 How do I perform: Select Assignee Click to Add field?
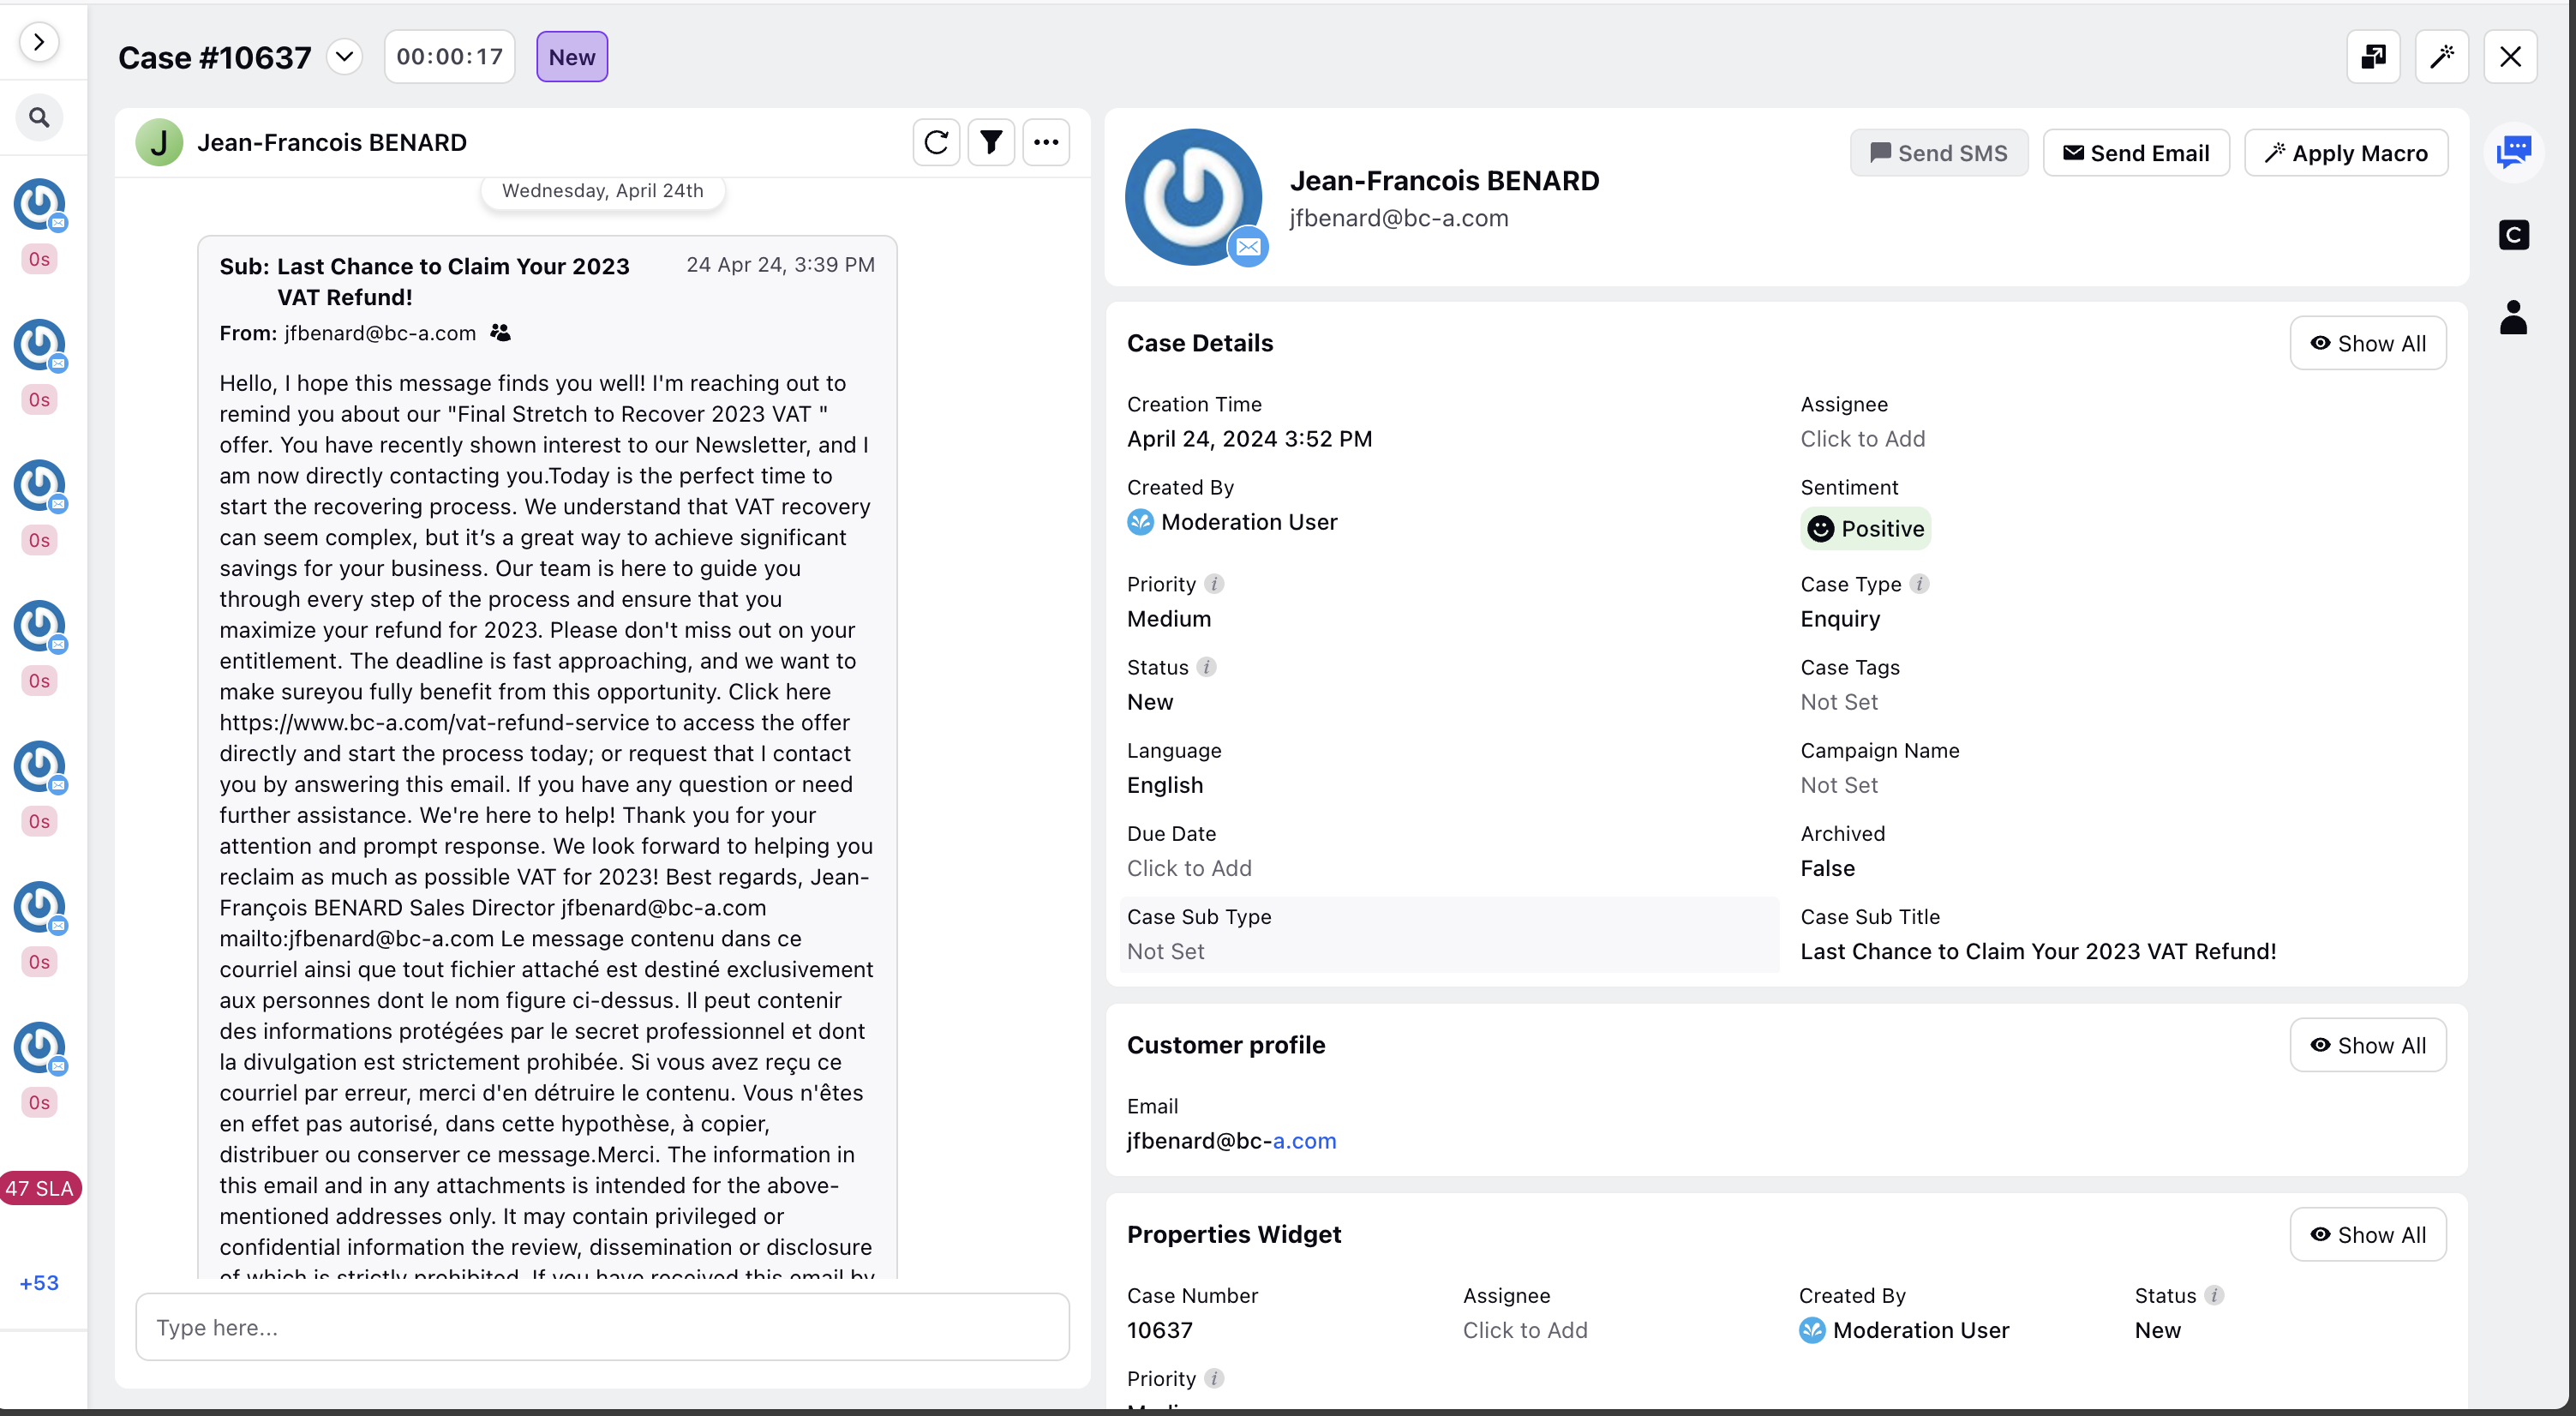coord(1863,438)
